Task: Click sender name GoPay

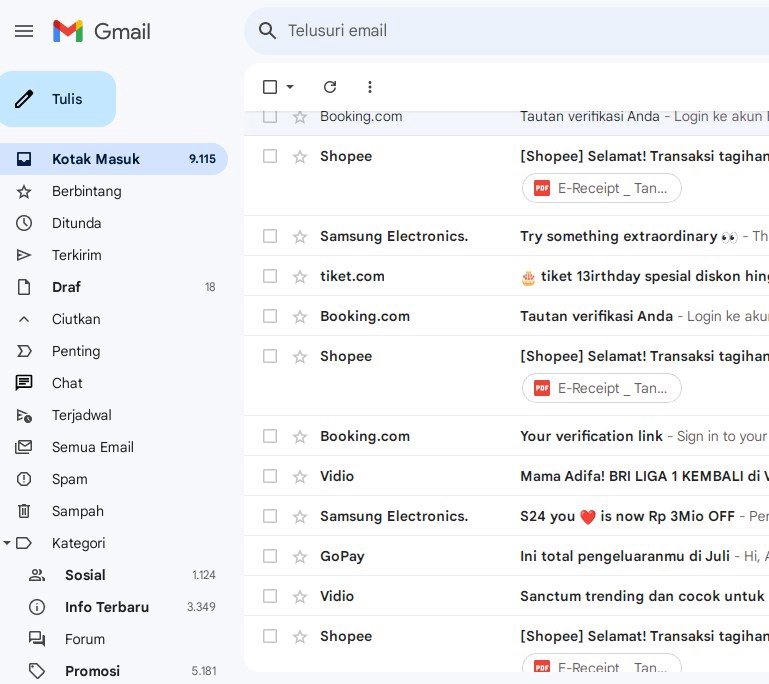Action: coord(342,556)
